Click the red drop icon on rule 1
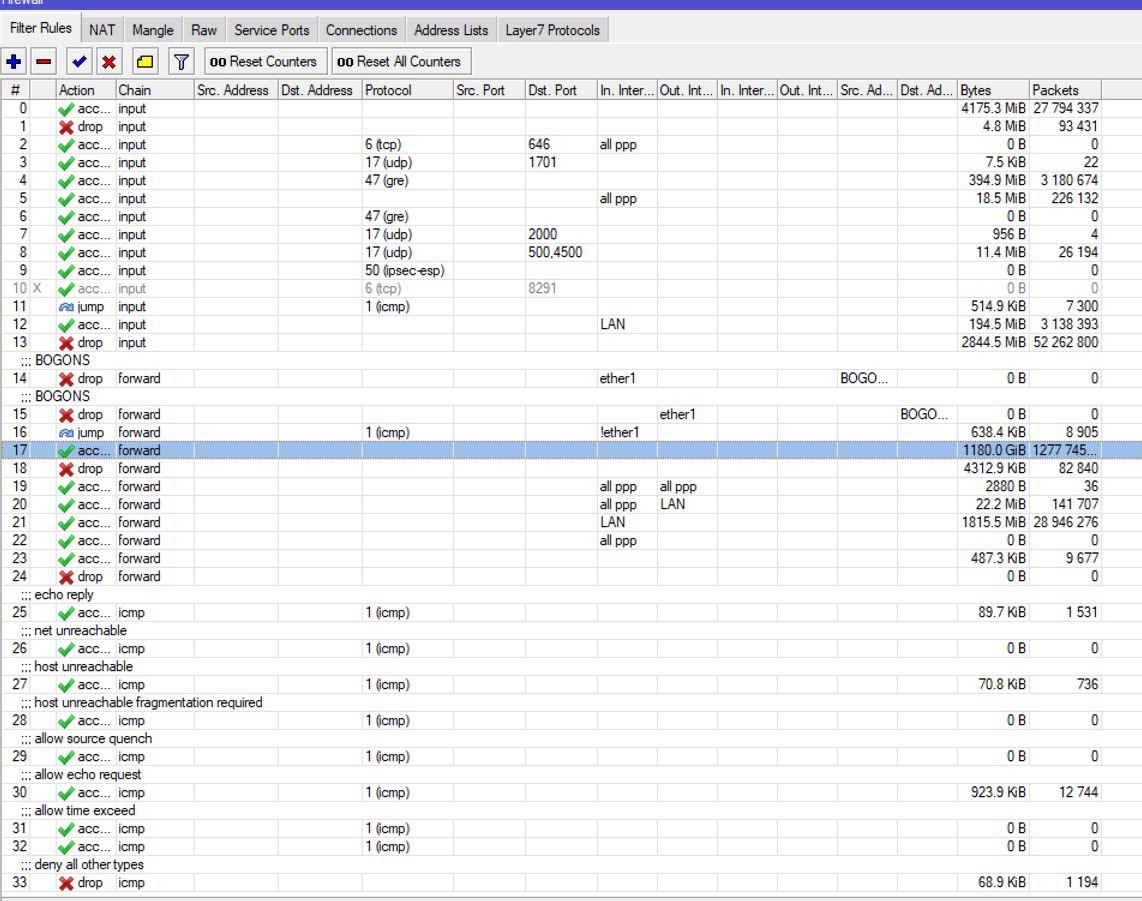This screenshot has height=901, width=1142. [x=66, y=127]
